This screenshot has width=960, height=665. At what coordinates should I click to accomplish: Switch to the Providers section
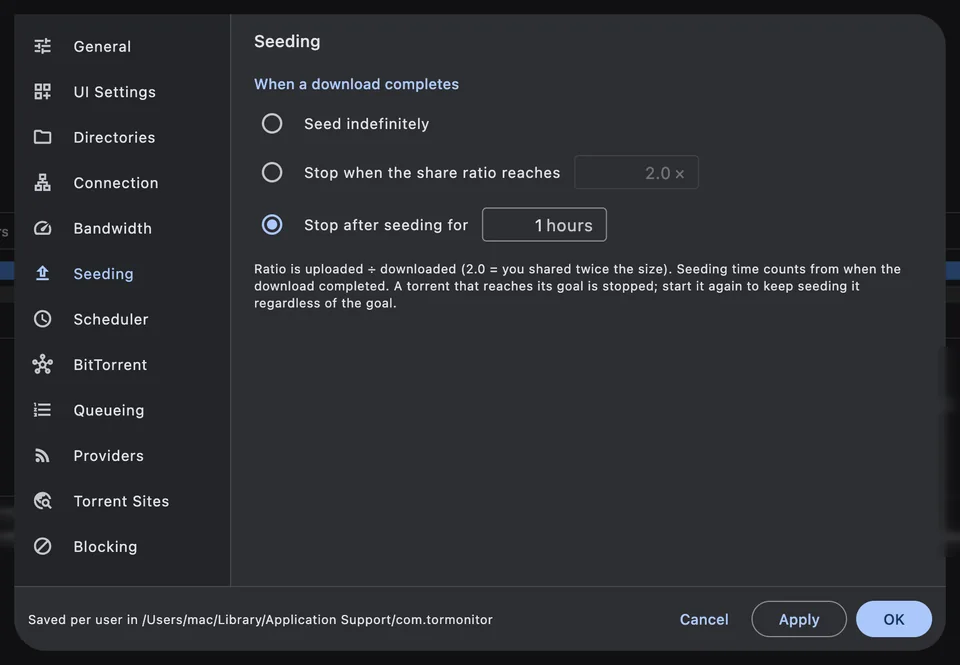(x=108, y=456)
